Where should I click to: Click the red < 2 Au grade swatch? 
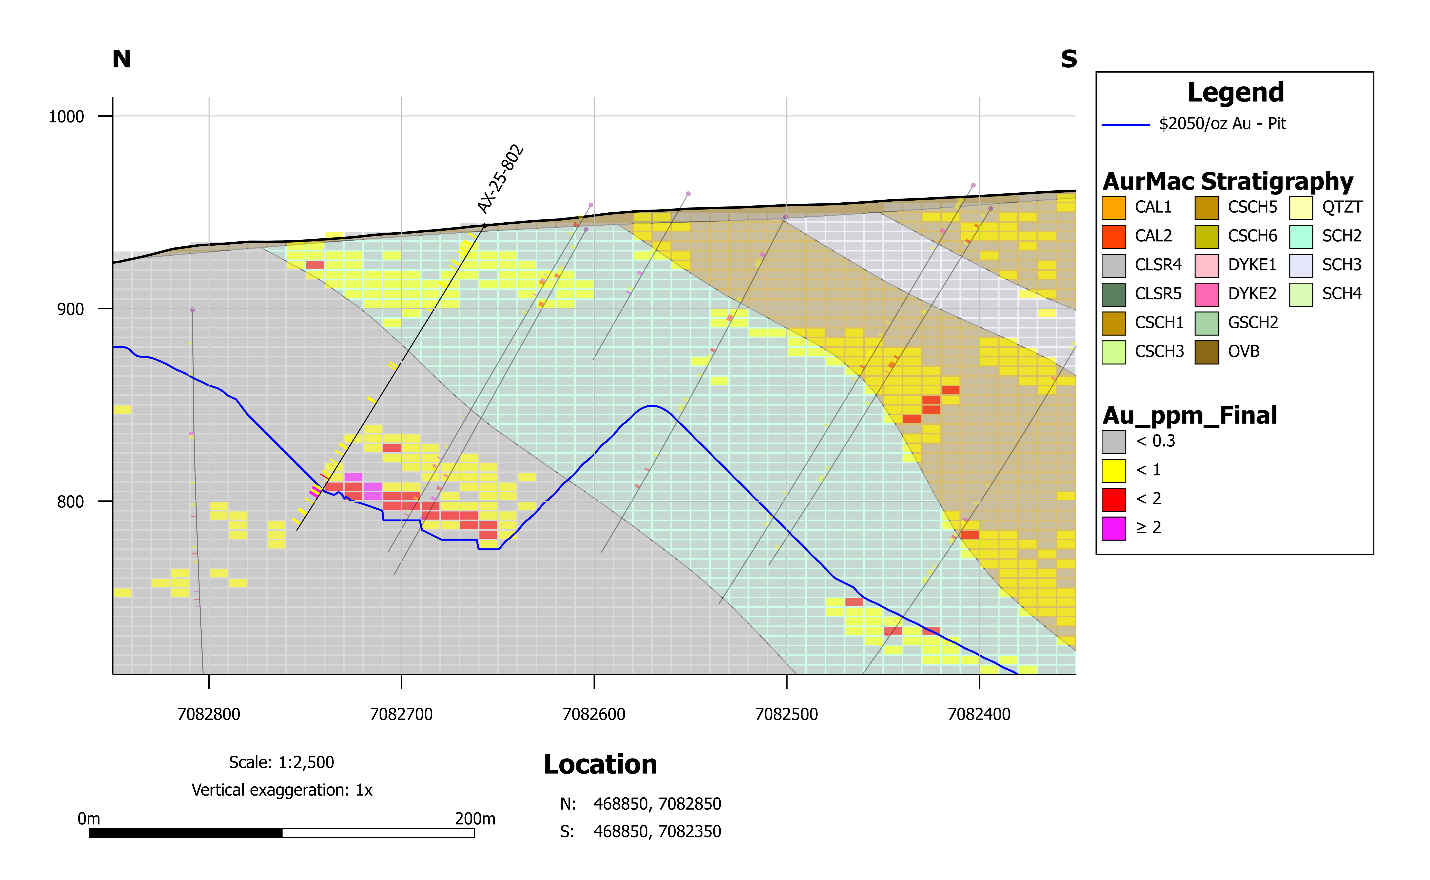click(x=1114, y=499)
